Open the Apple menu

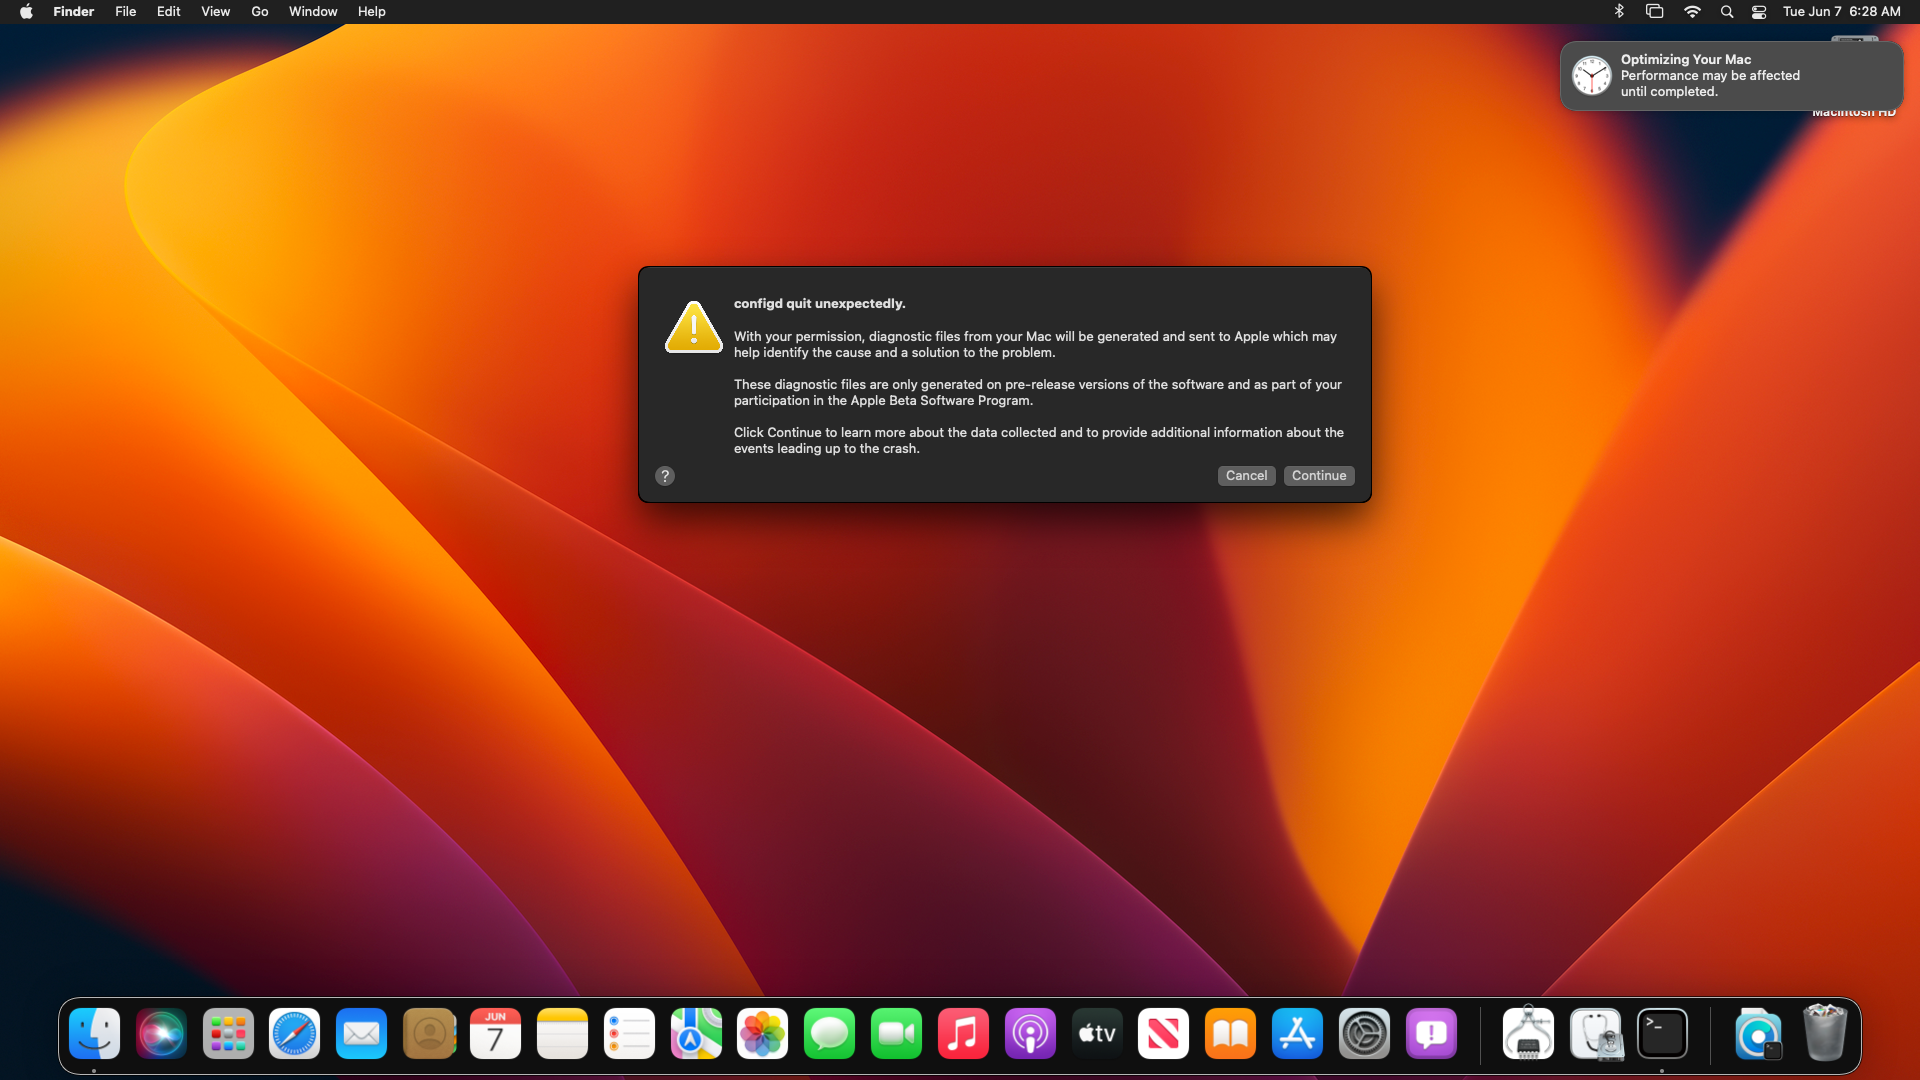[26, 12]
